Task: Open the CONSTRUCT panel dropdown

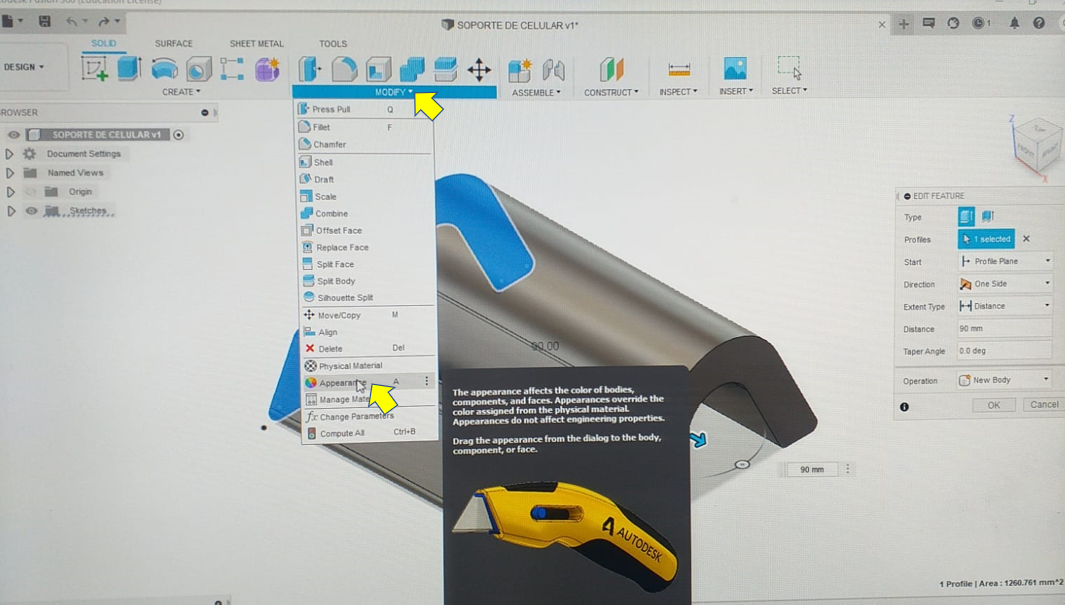Action: 611,92
